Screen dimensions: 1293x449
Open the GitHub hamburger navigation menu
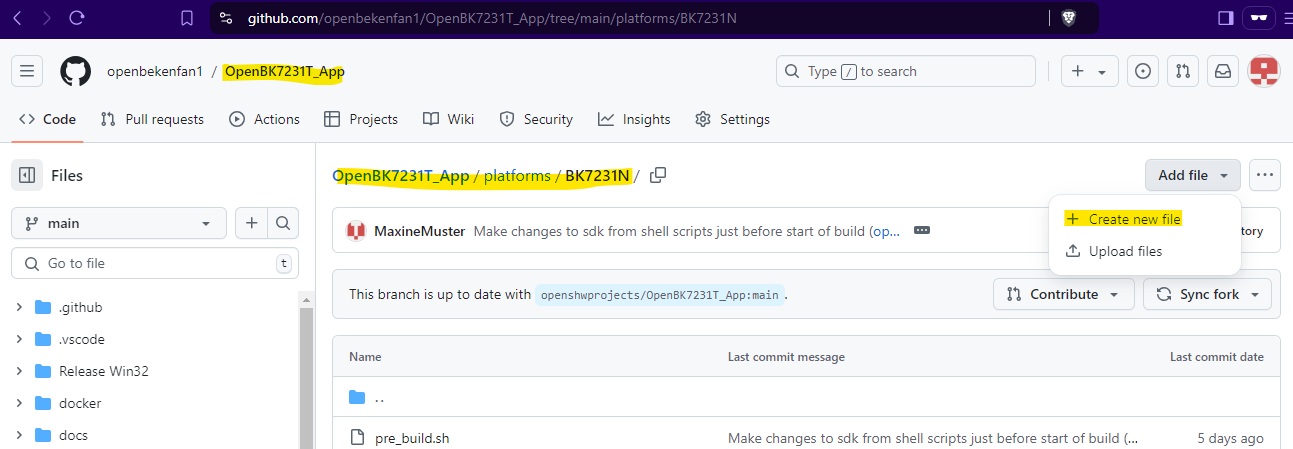coord(27,71)
